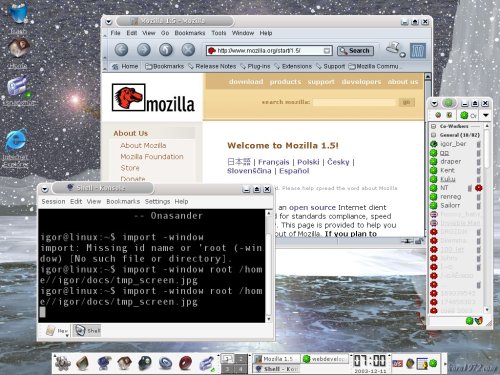Select the Shell tab in Konsole
The image size is (500, 375).
(x=87, y=331)
